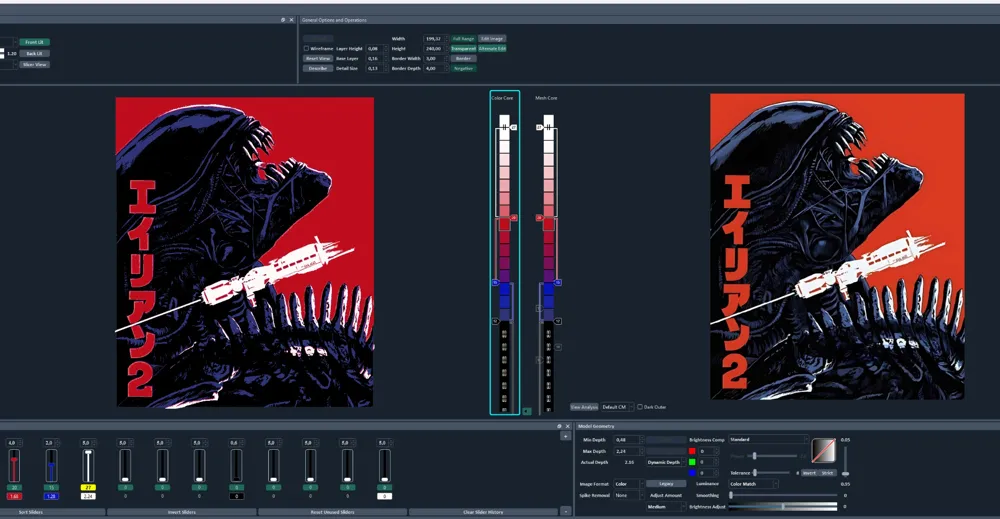Click the red swatch in the Color Core bar
The height and width of the screenshot is (519, 1000).
[504, 224]
